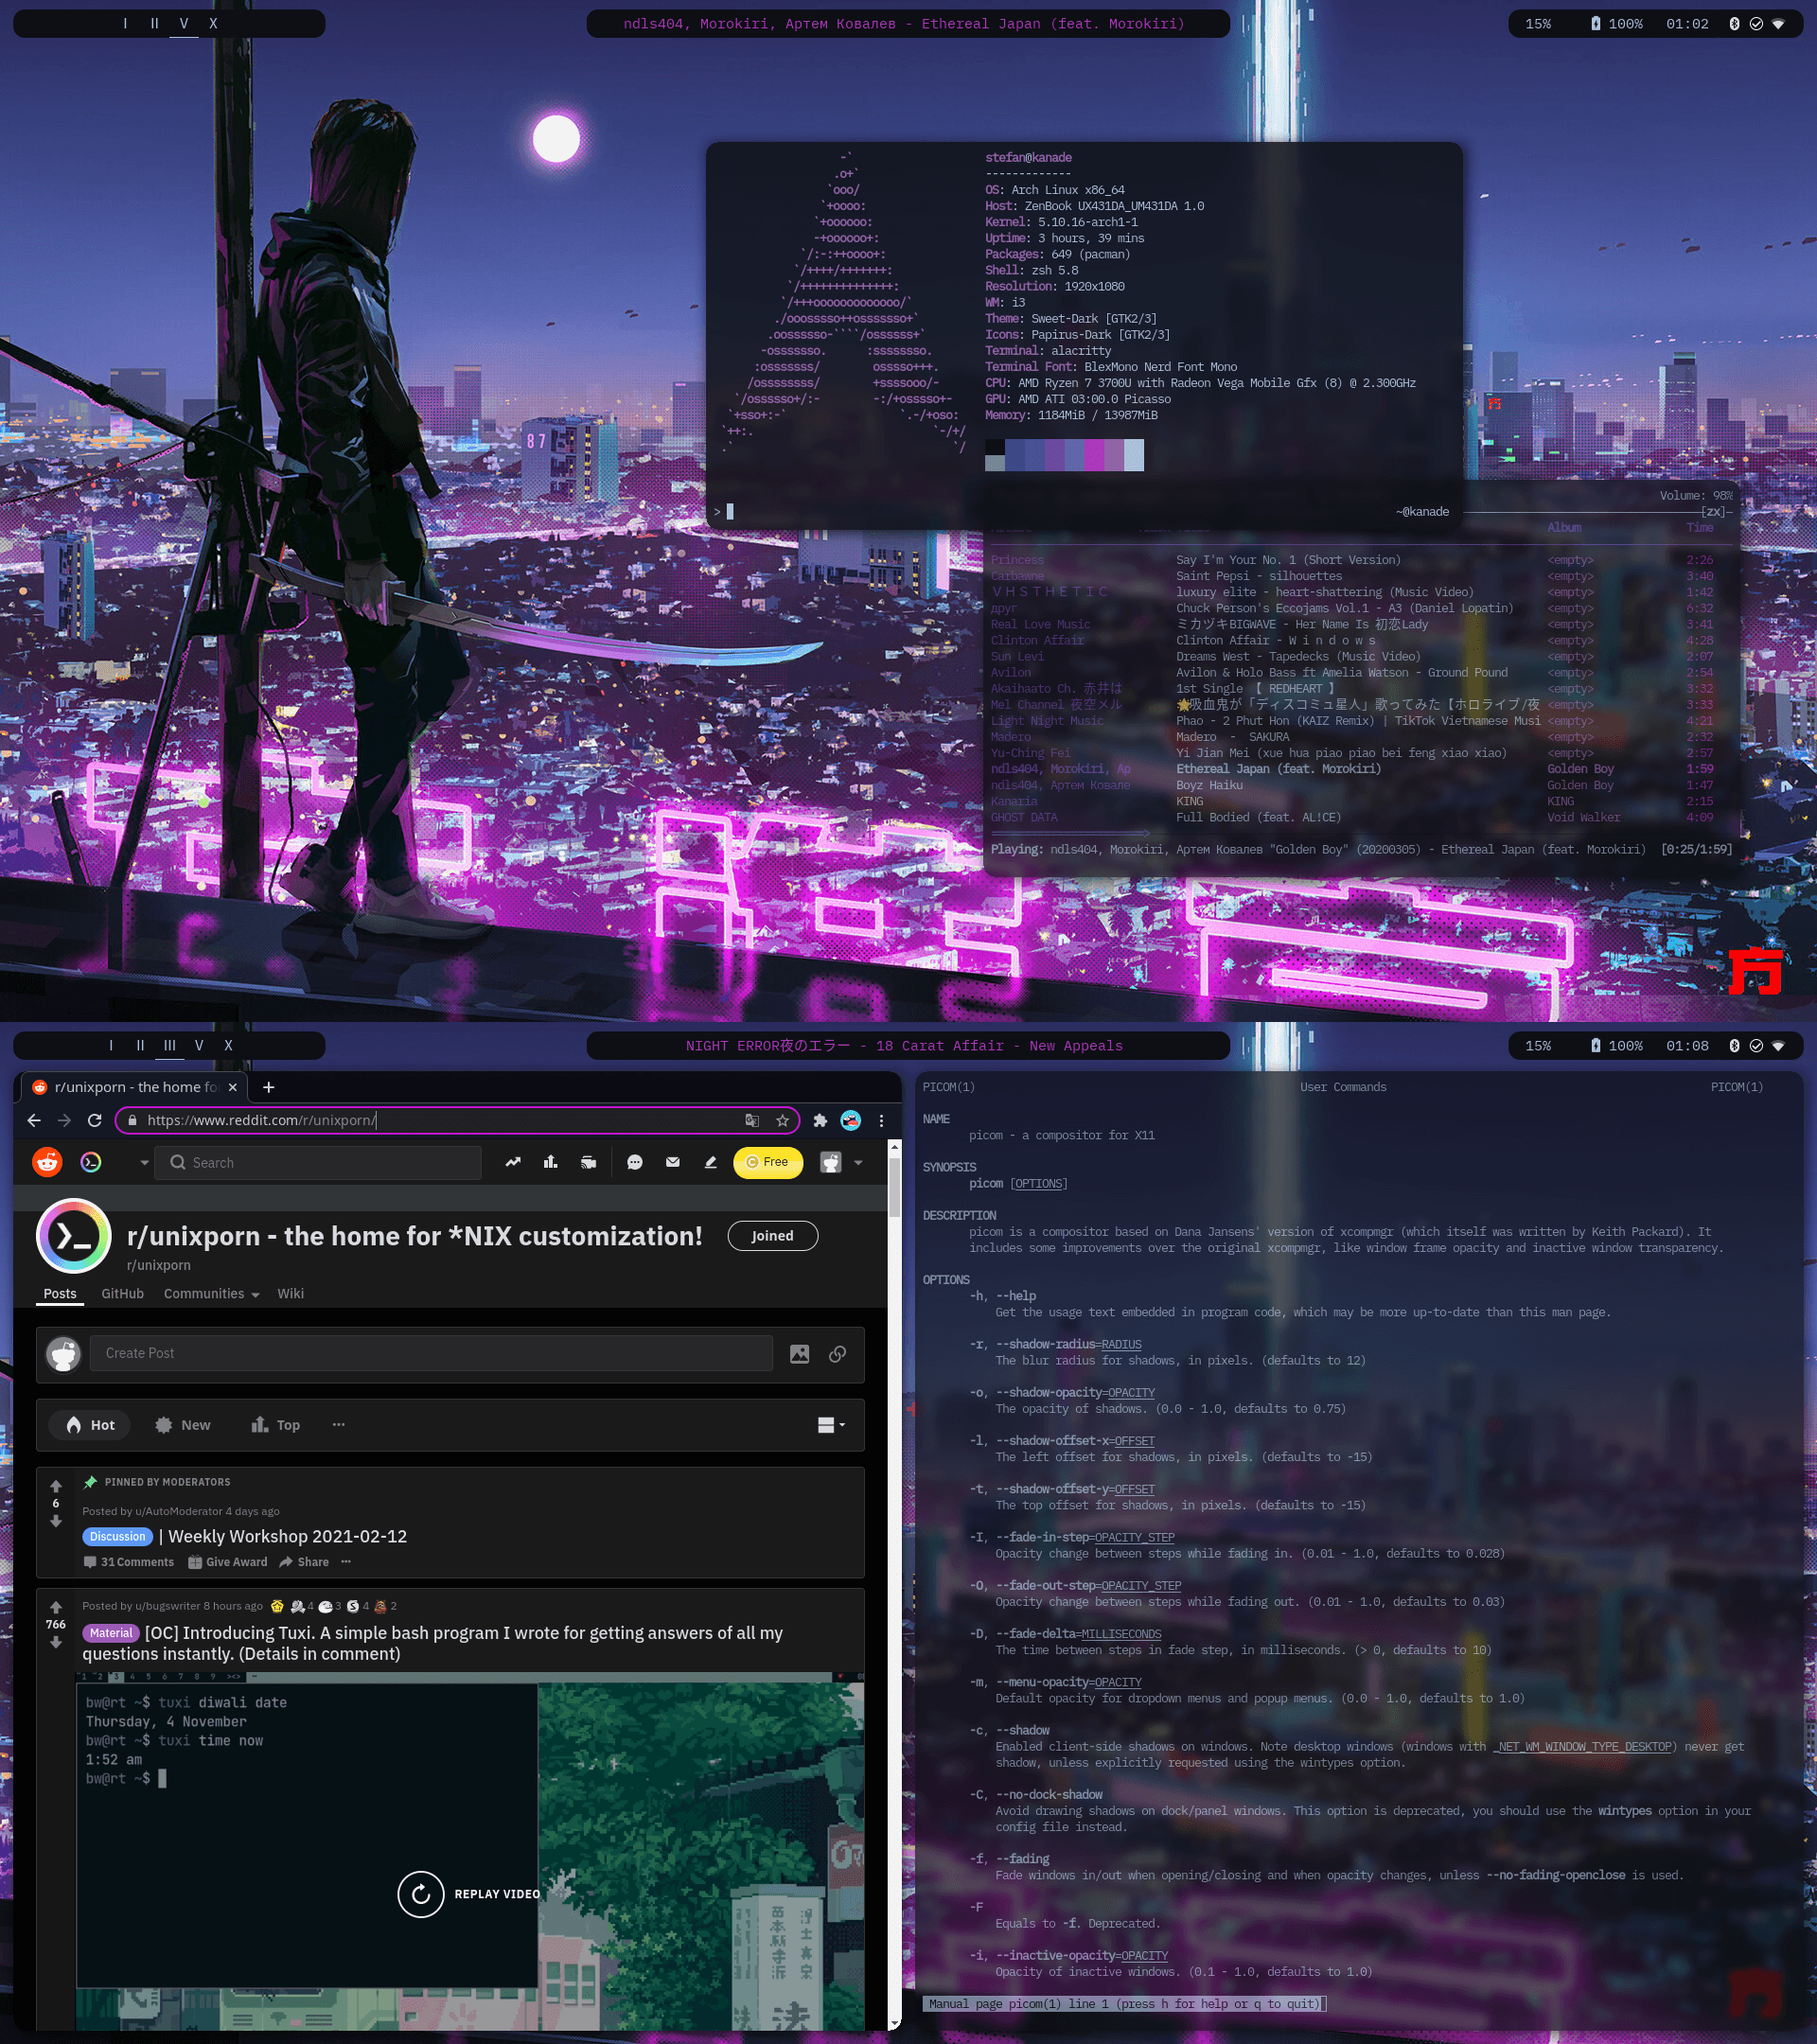Image resolution: width=1817 pixels, height=2044 pixels.
Task: Open the ellipsis menu after Share
Action: (x=346, y=1562)
